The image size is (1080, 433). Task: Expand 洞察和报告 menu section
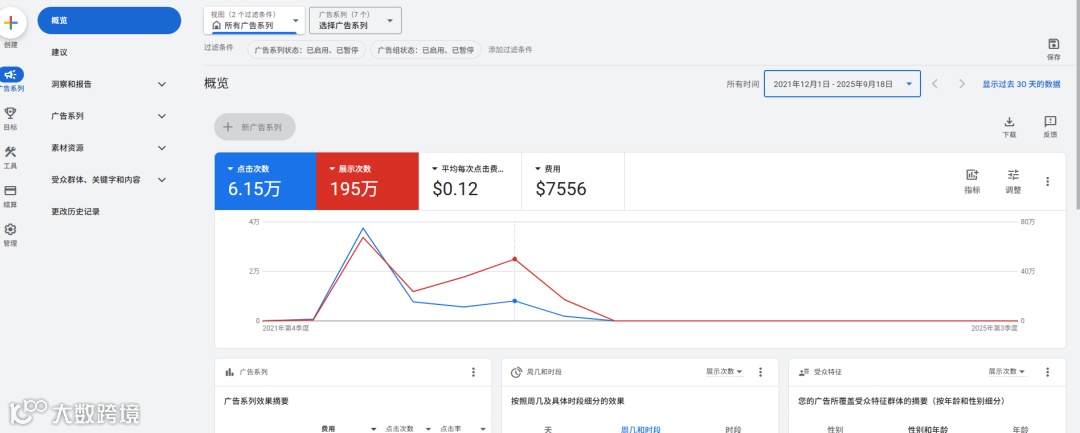point(162,84)
